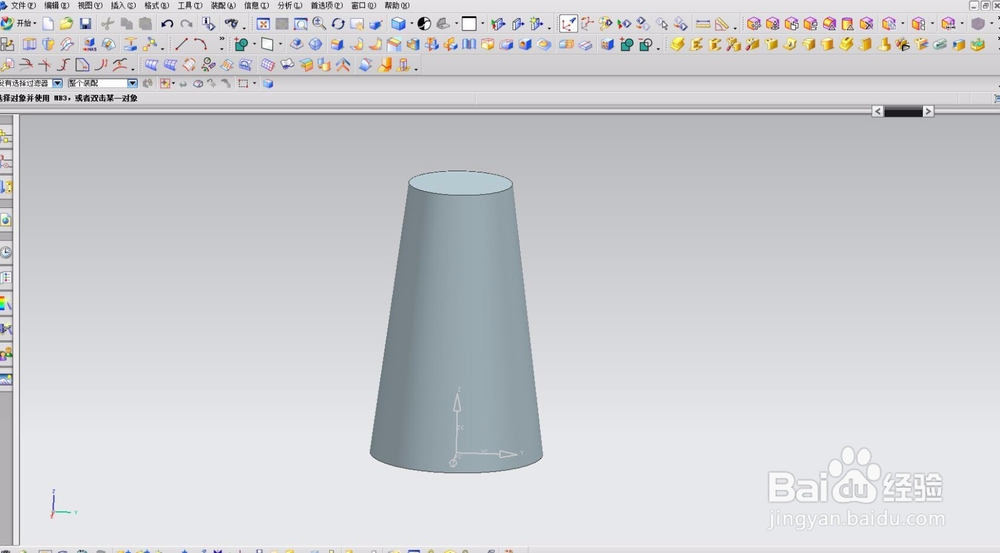The image size is (1000, 553).
Task: Click the binoculars Find icon
Action: (x=231, y=24)
